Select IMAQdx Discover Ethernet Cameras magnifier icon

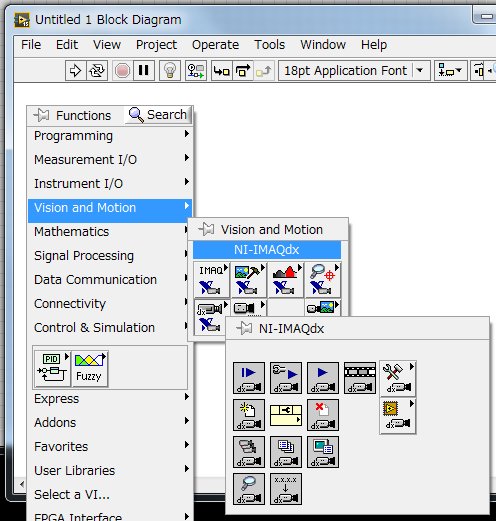pyautogui.click(x=249, y=489)
